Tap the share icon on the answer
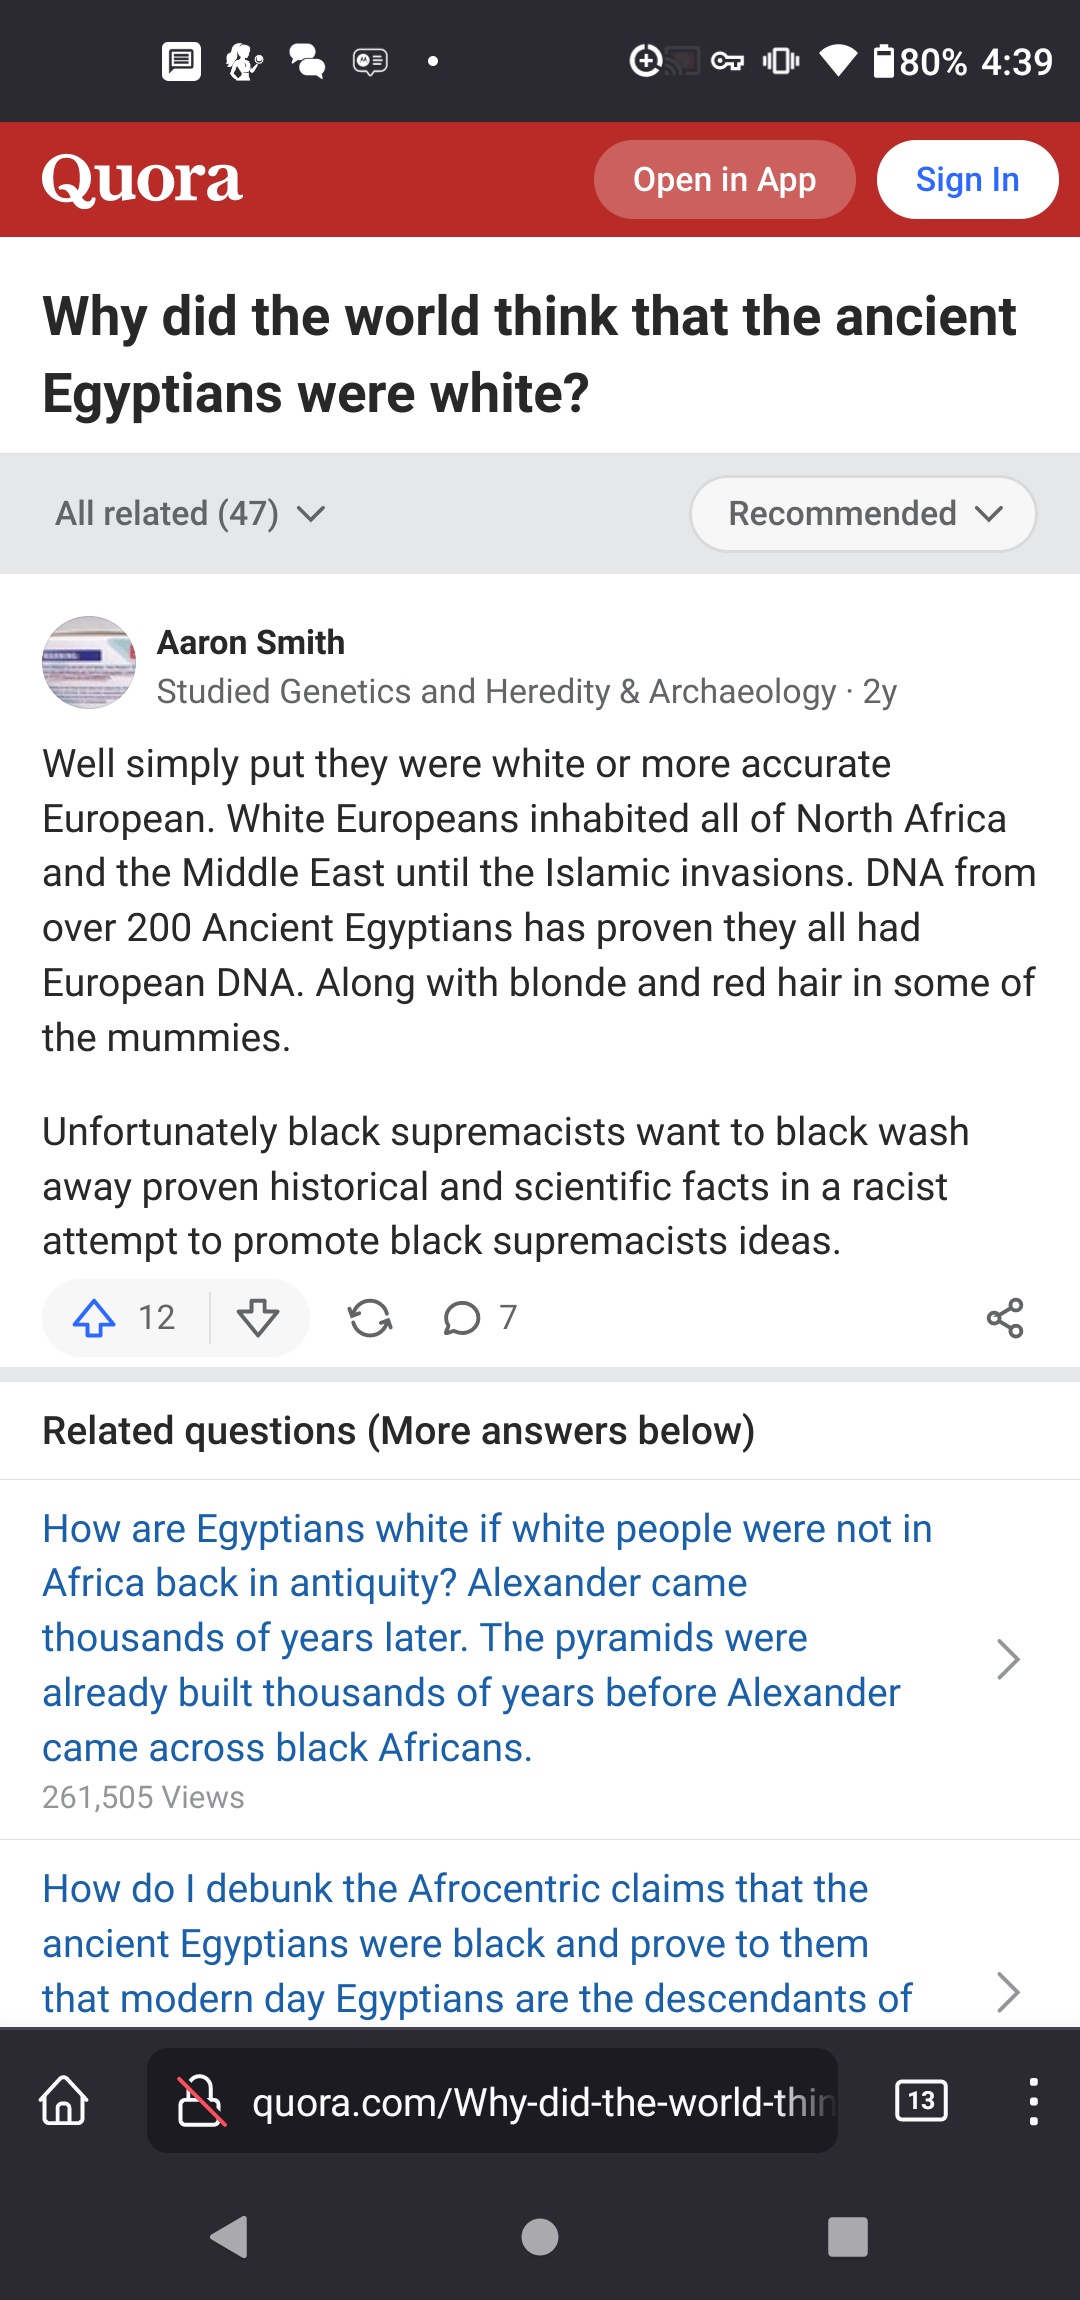 (1005, 1318)
